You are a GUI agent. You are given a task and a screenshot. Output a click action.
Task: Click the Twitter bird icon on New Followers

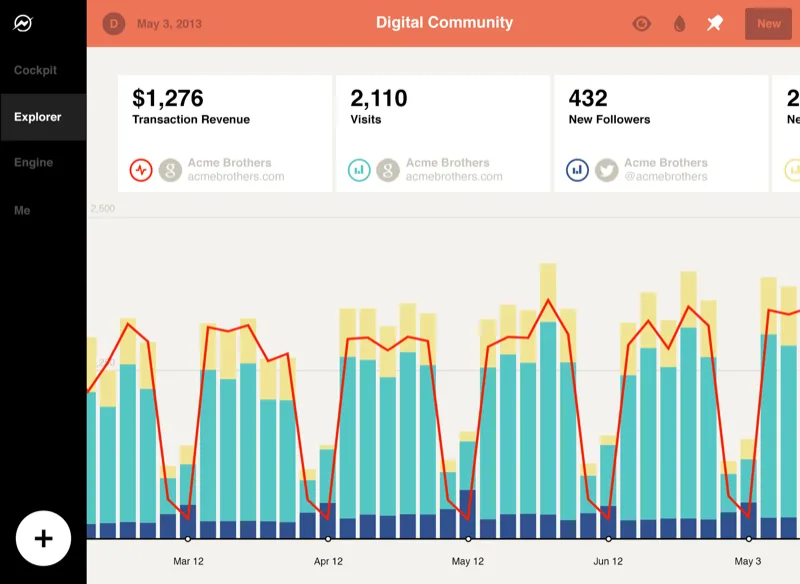pyautogui.click(x=607, y=170)
